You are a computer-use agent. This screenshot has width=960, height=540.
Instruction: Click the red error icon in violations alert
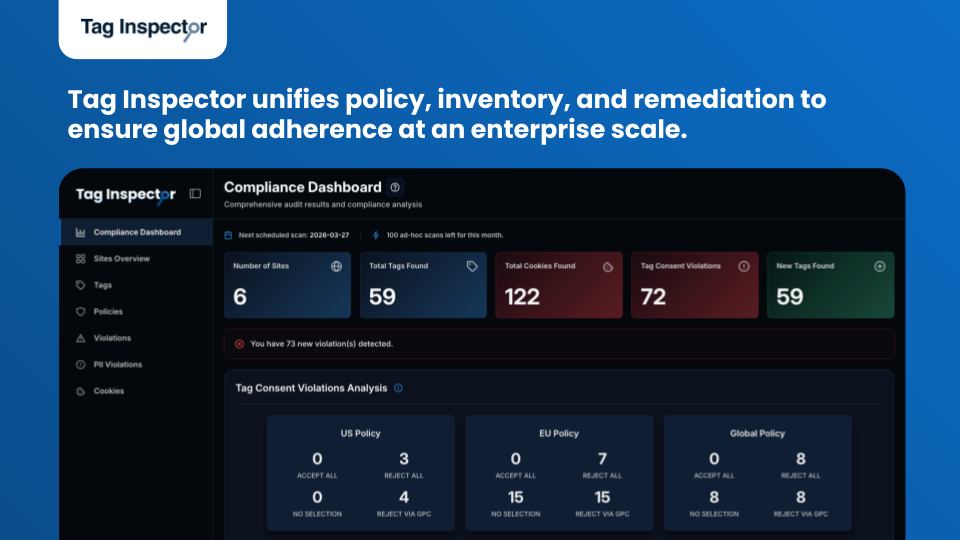239,344
